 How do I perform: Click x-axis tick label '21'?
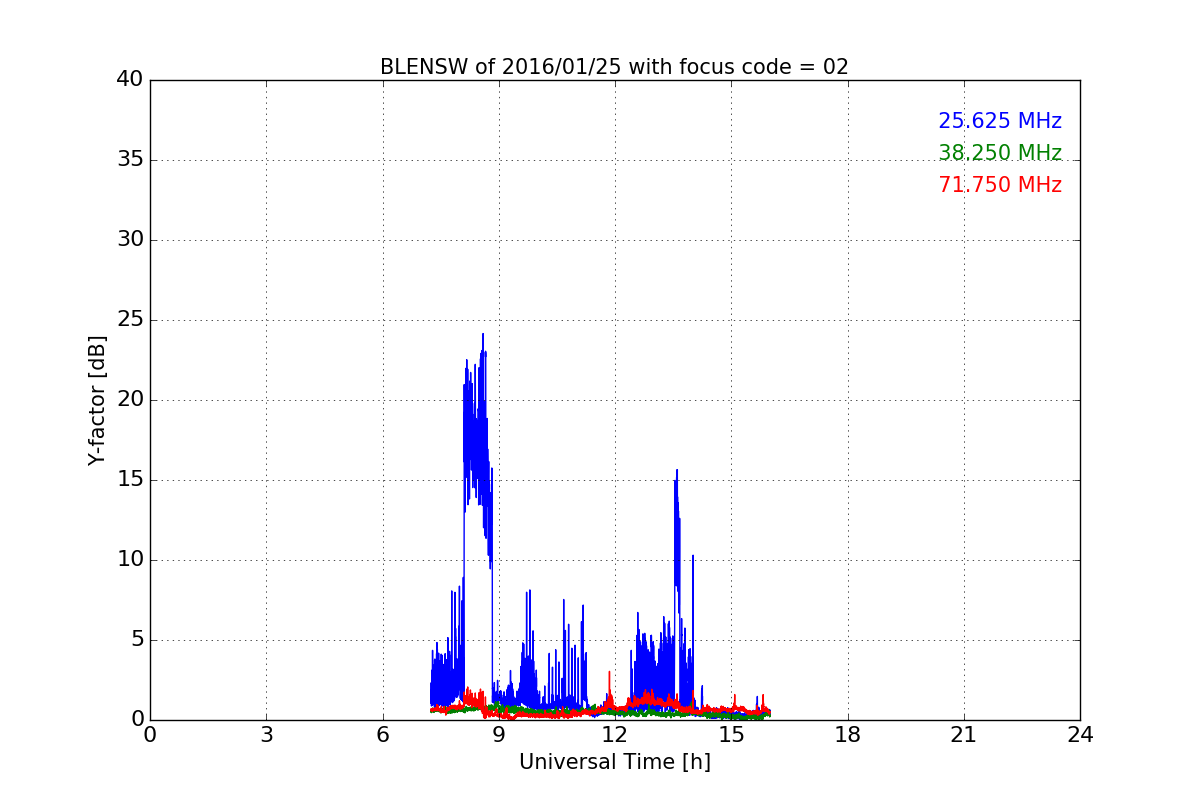click(x=964, y=735)
